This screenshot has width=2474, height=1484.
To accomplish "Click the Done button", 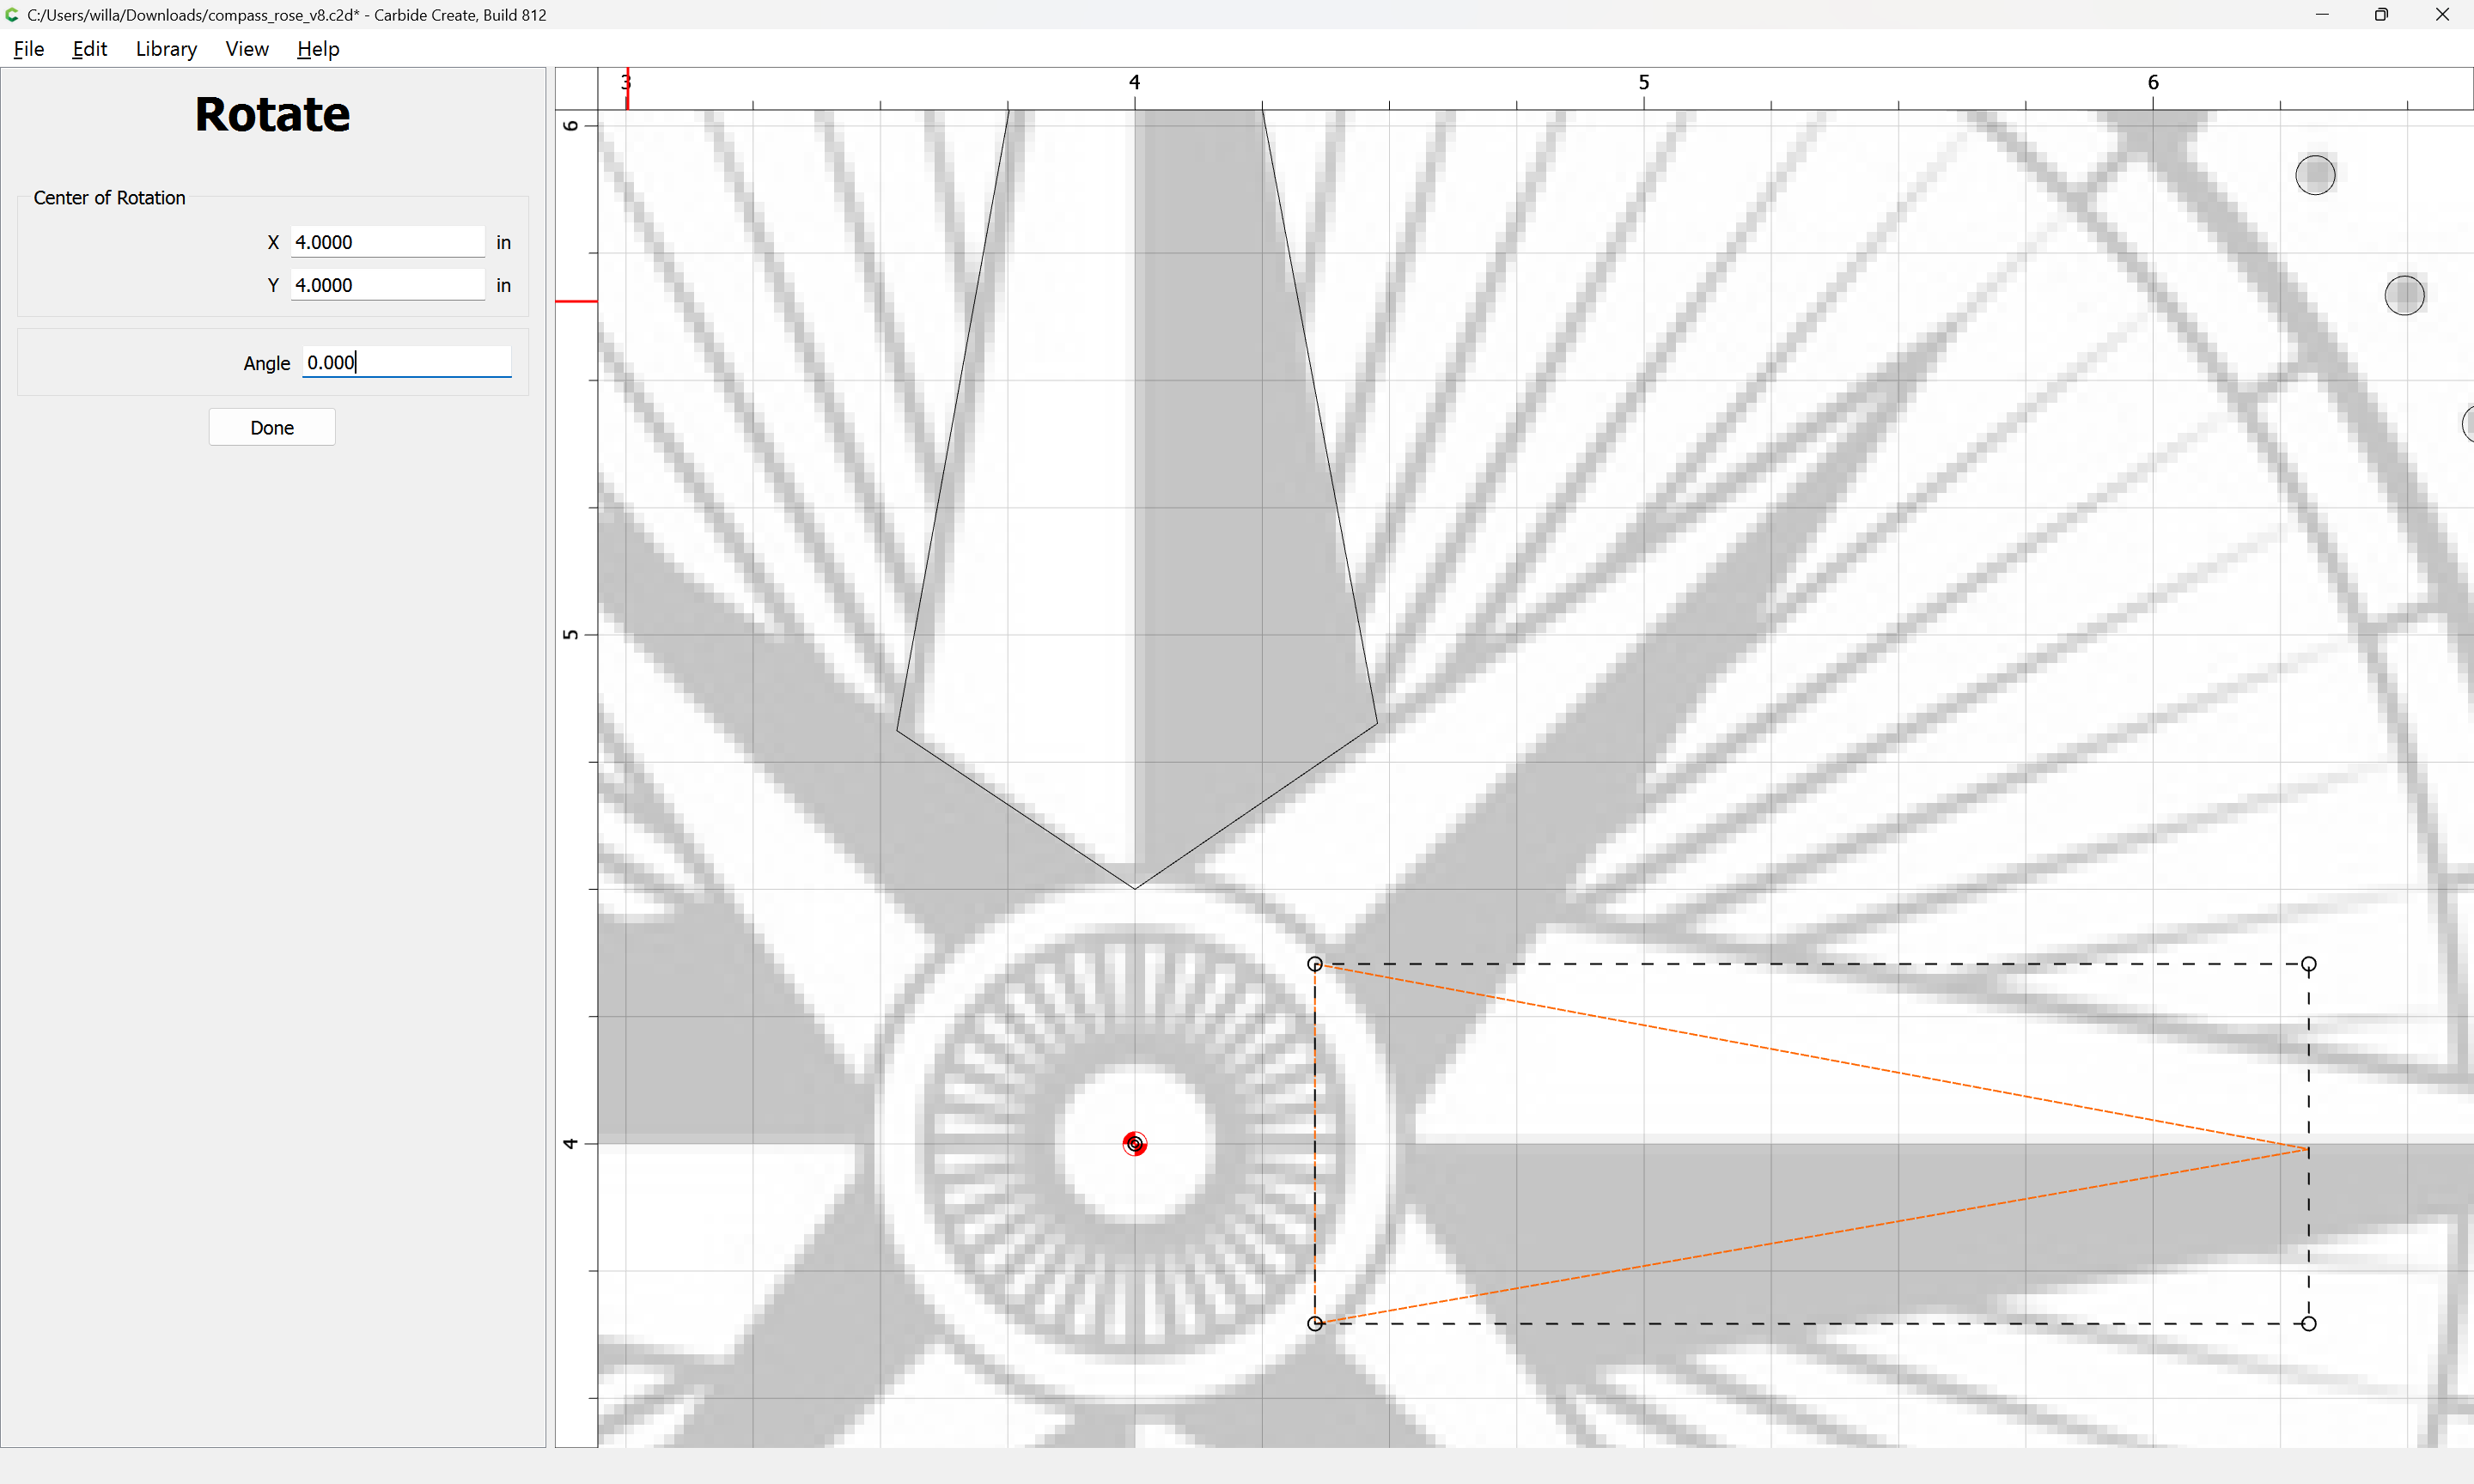I will pyautogui.click(x=272, y=428).
